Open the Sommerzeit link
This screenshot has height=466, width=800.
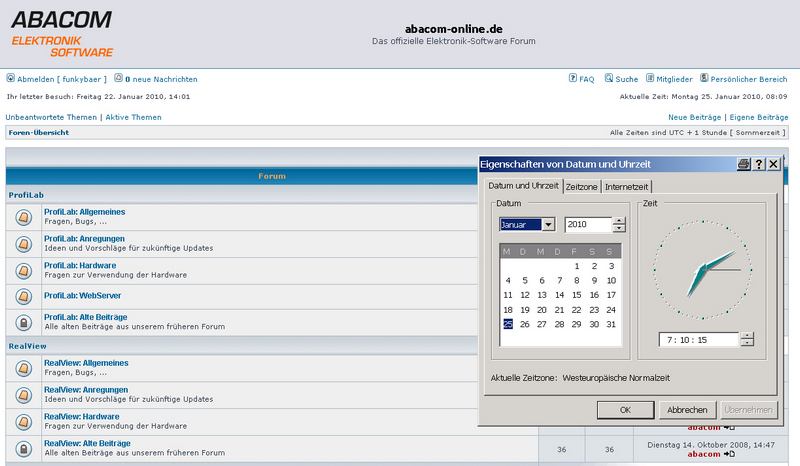(x=758, y=132)
